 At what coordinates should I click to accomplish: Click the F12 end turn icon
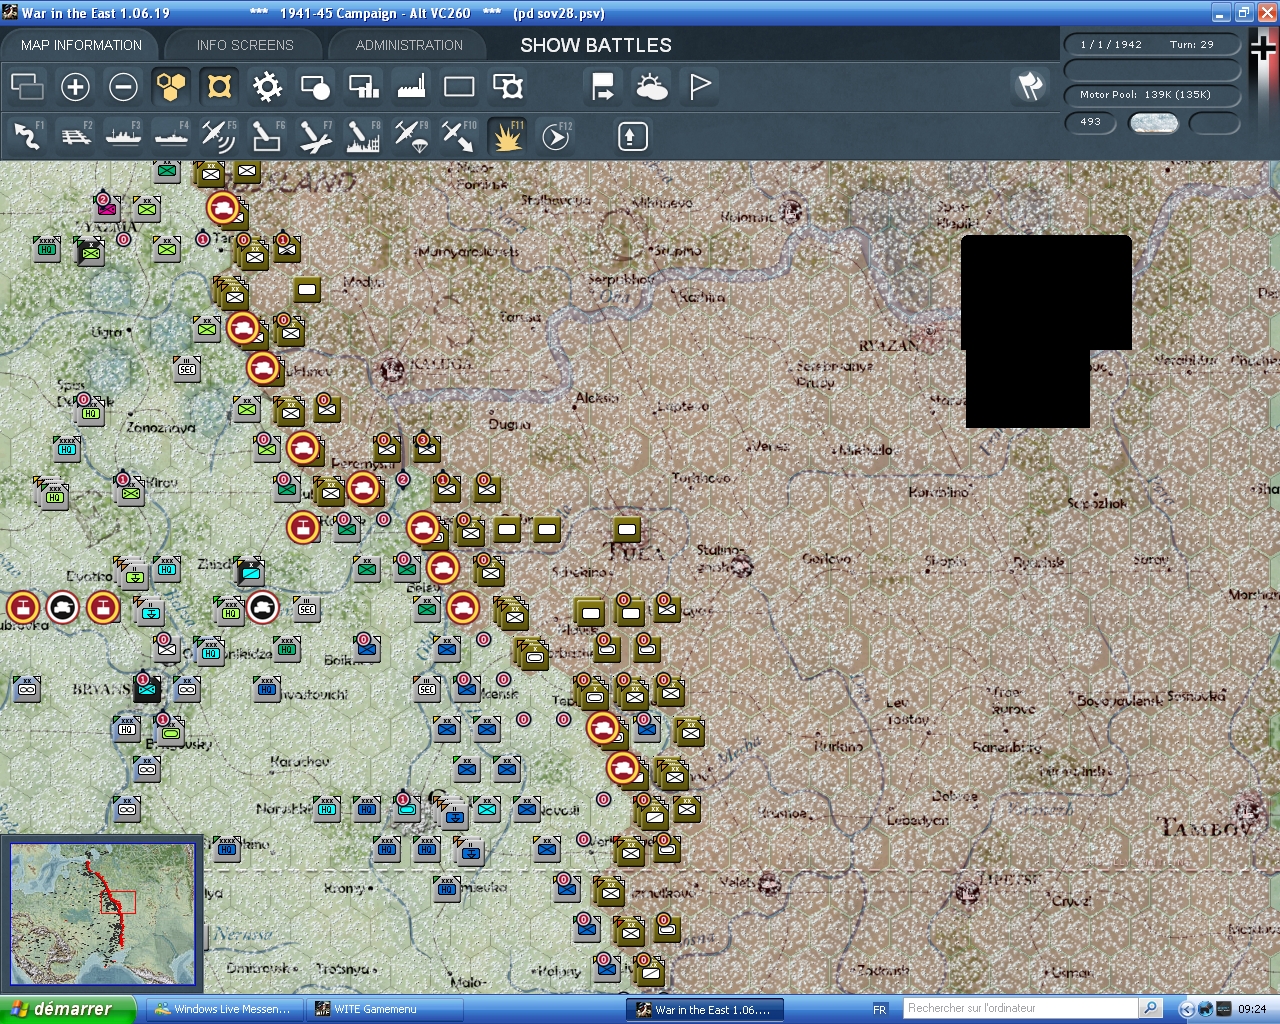tap(556, 136)
